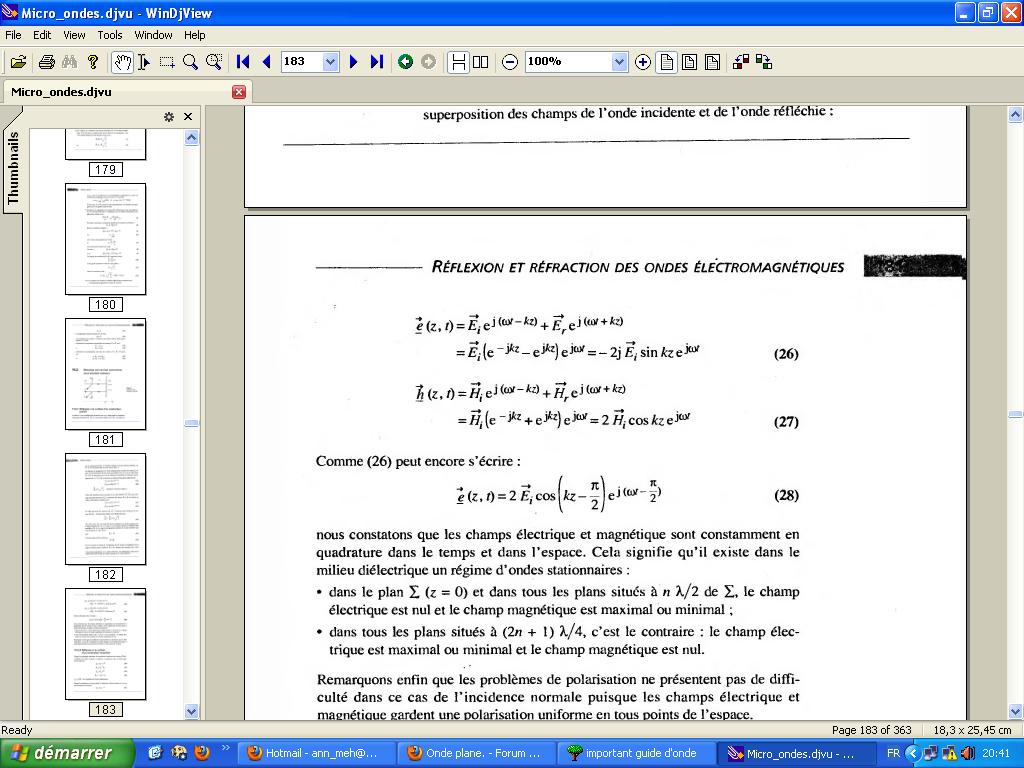Screen dimensions: 1024x768
Task: Switch to important guide d'onde taskbar window
Action: (x=636, y=753)
